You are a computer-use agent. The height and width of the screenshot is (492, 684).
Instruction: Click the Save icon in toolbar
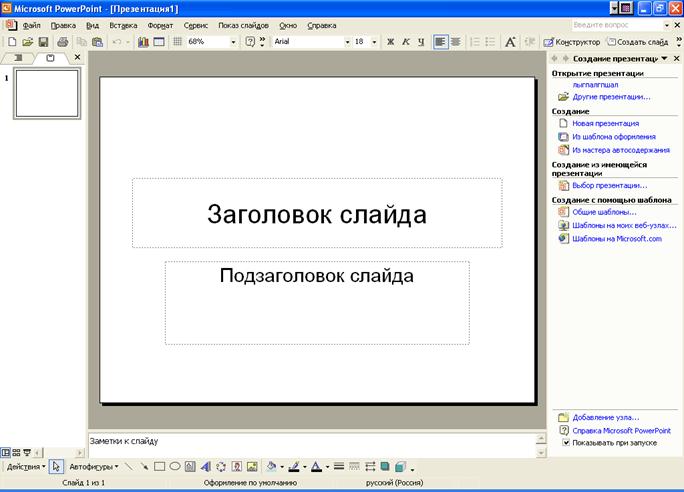(x=42, y=42)
